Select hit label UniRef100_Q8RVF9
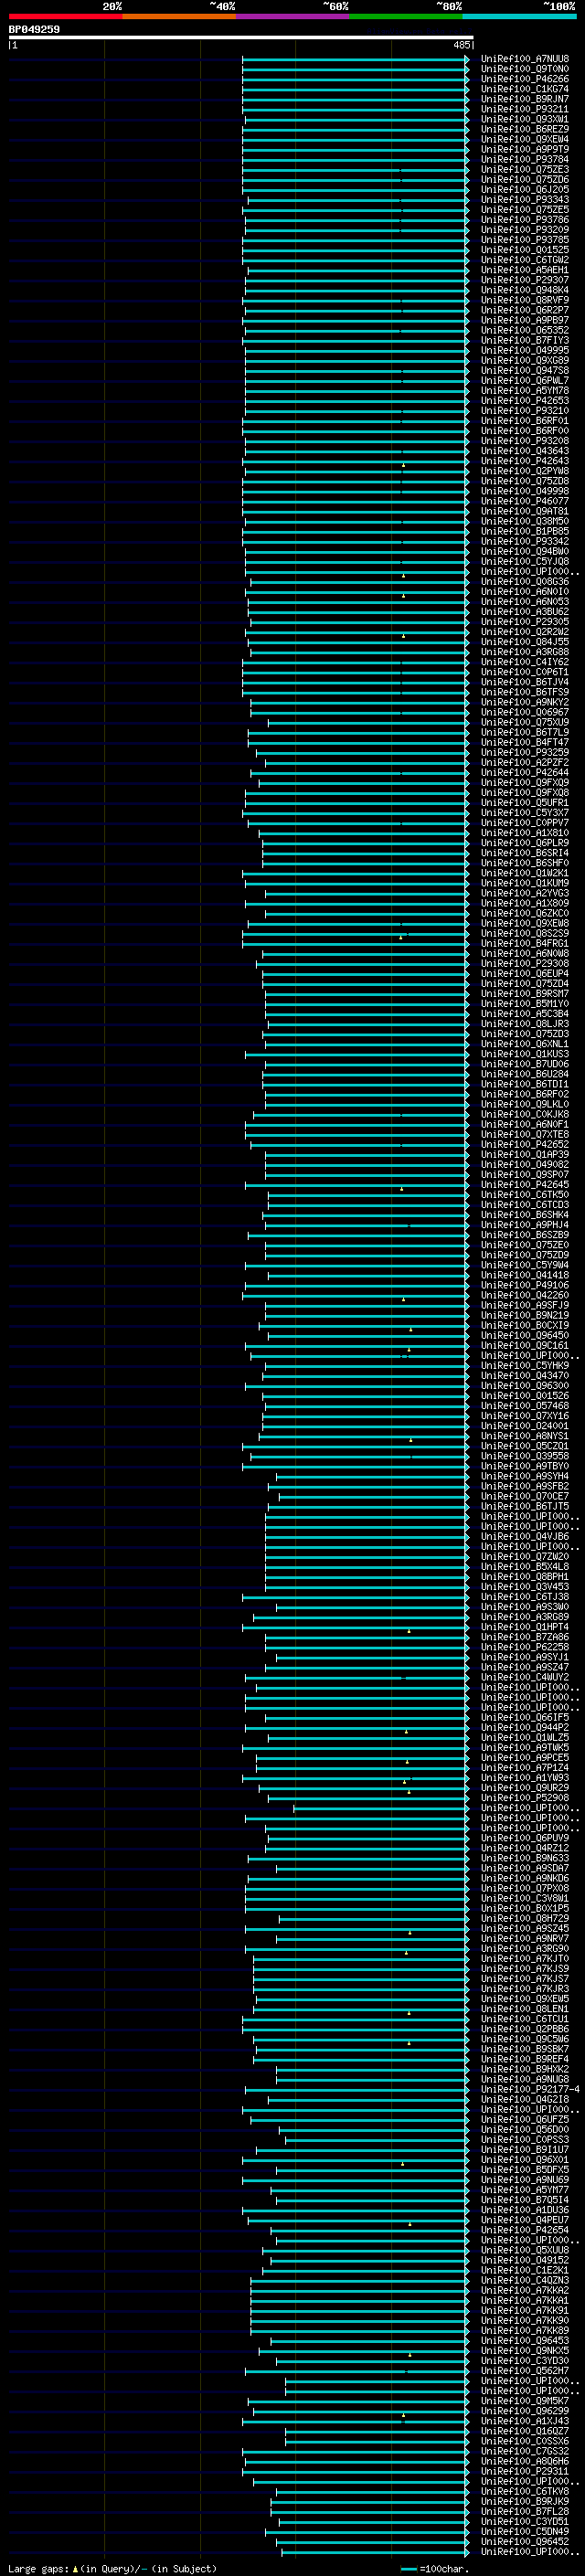This screenshot has width=585, height=2576. 525,300
